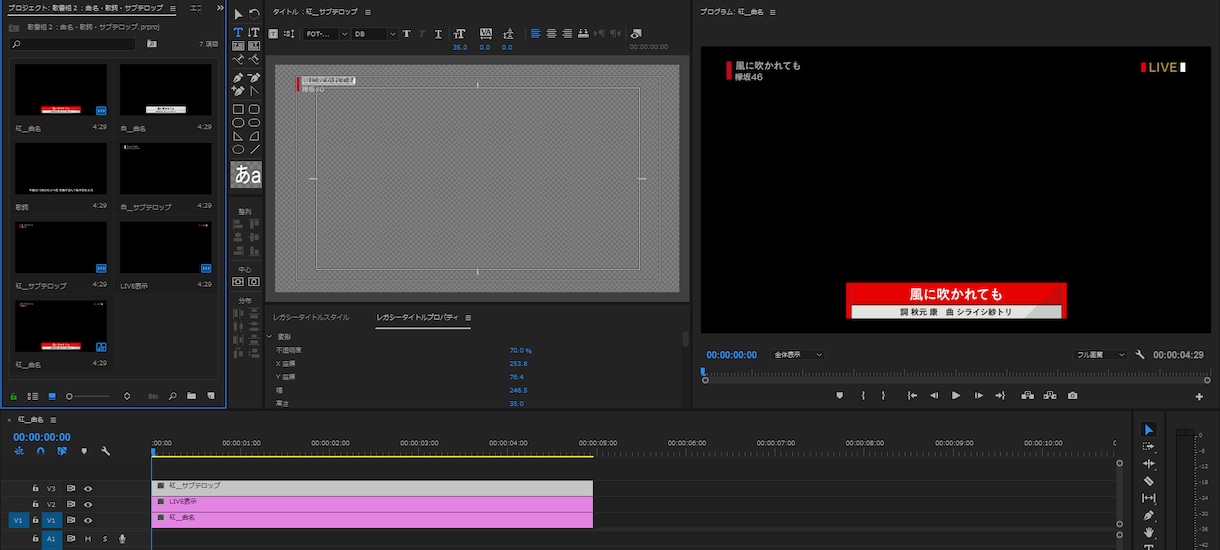
Task: Create a new bin folder
Action: click(192, 396)
